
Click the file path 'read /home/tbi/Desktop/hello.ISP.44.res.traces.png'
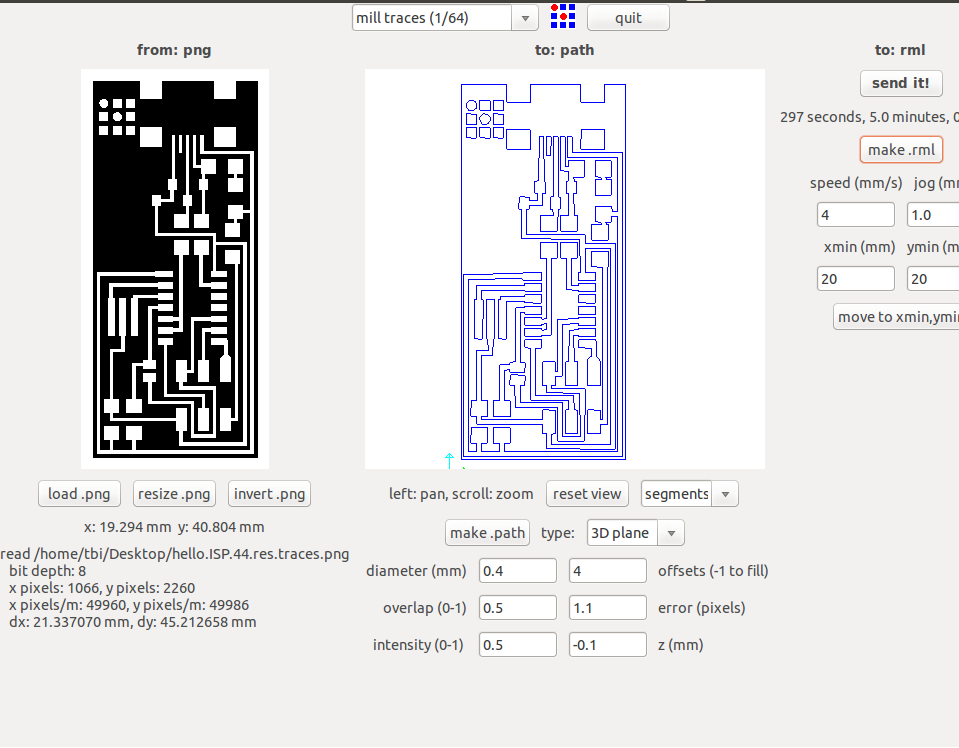(175, 554)
